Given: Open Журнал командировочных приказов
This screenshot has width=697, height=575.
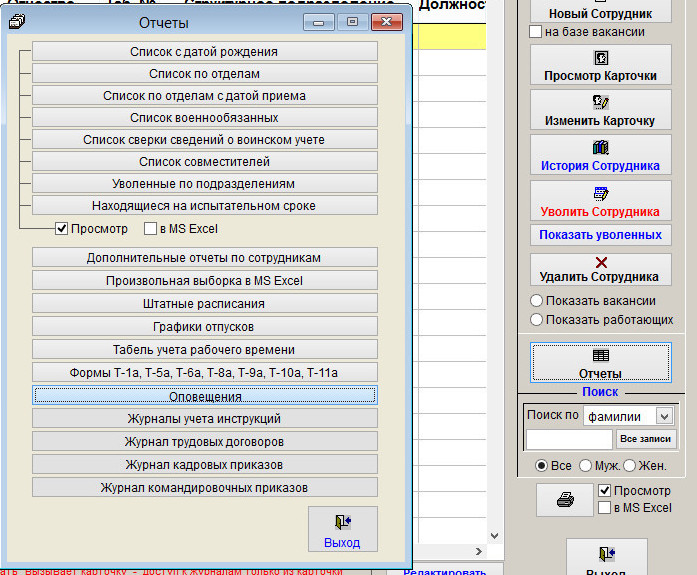Looking at the screenshot, I should (x=205, y=487).
